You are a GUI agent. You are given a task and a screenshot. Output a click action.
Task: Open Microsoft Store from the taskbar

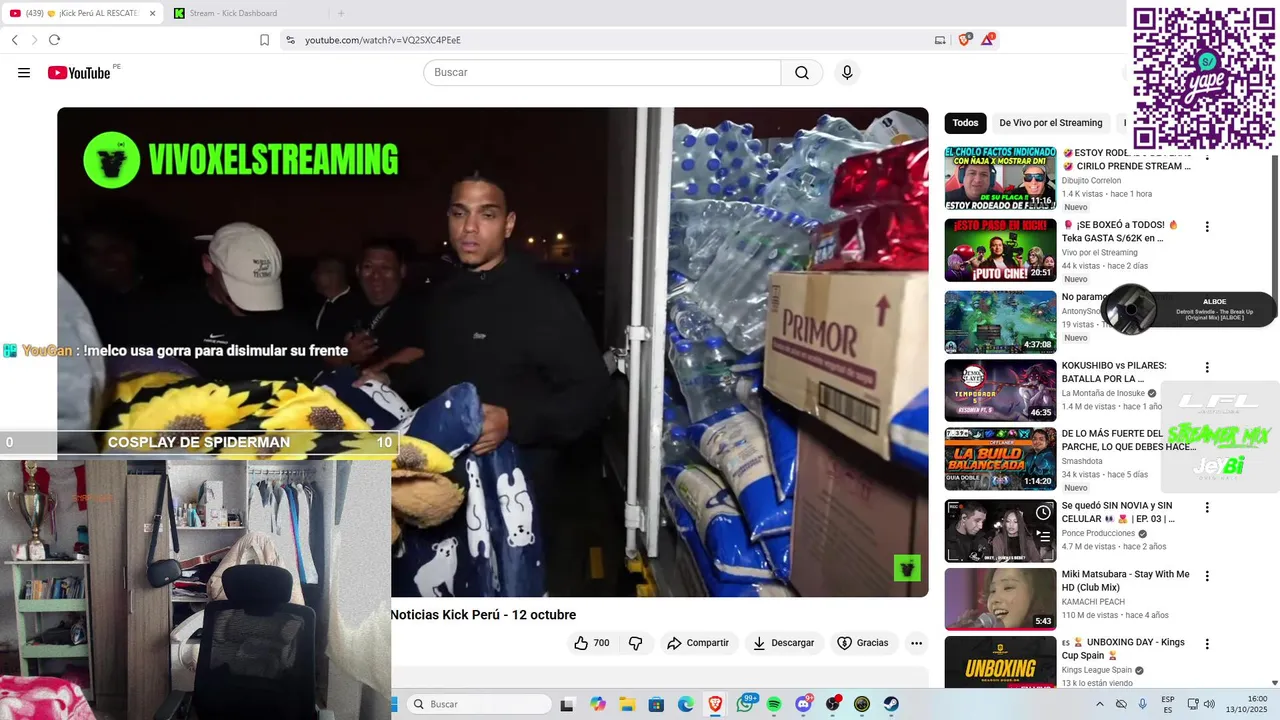[x=656, y=704]
